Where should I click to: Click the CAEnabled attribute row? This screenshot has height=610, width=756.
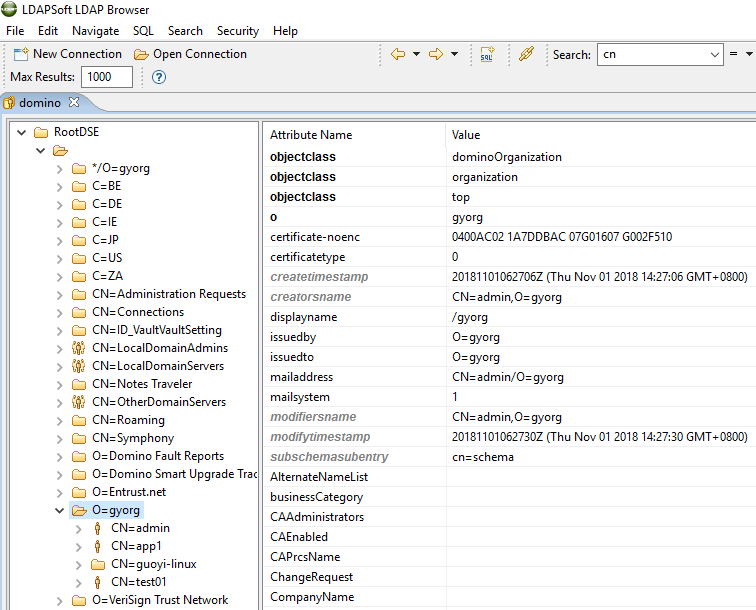coord(510,537)
